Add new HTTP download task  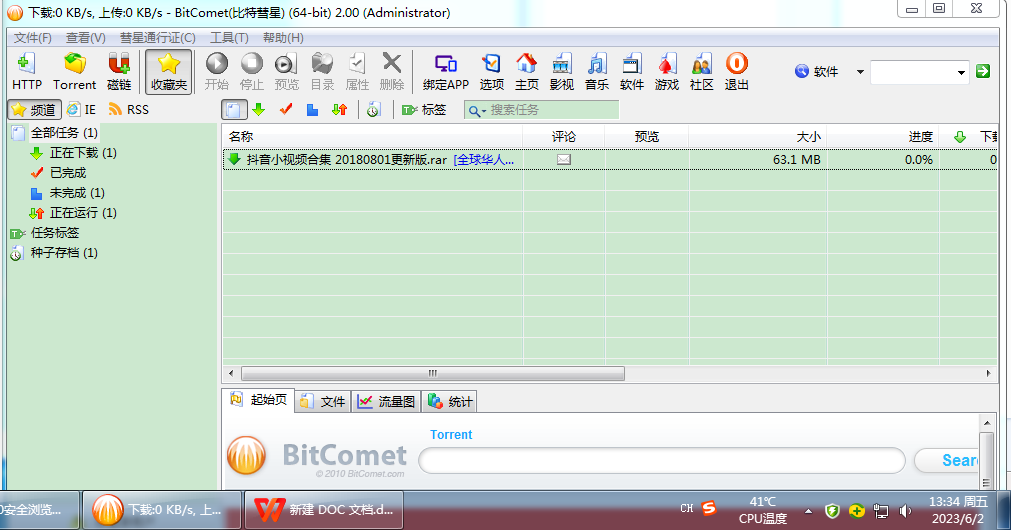(x=26, y=72)
